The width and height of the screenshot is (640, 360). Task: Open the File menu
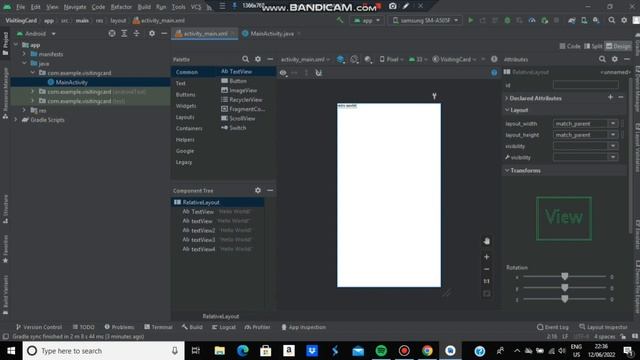coord(20,7)
